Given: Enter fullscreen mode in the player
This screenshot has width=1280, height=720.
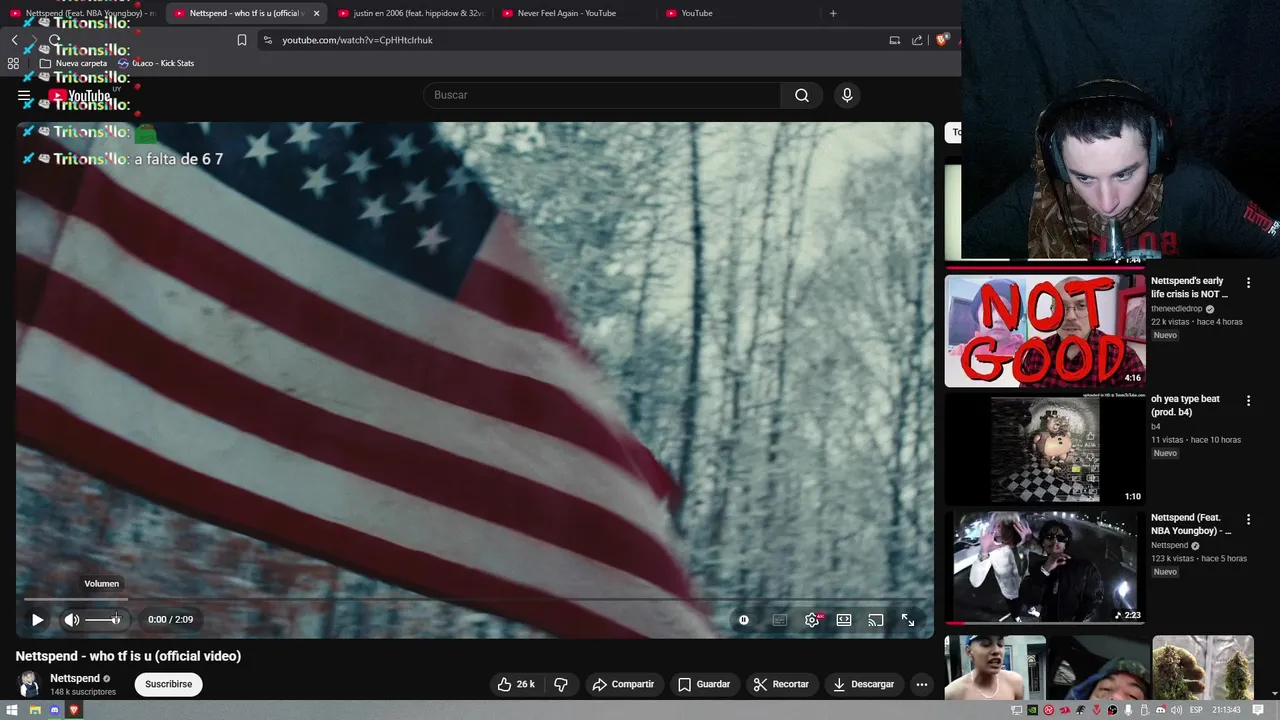Looking at the screenshot, I should tap(908, 620).
